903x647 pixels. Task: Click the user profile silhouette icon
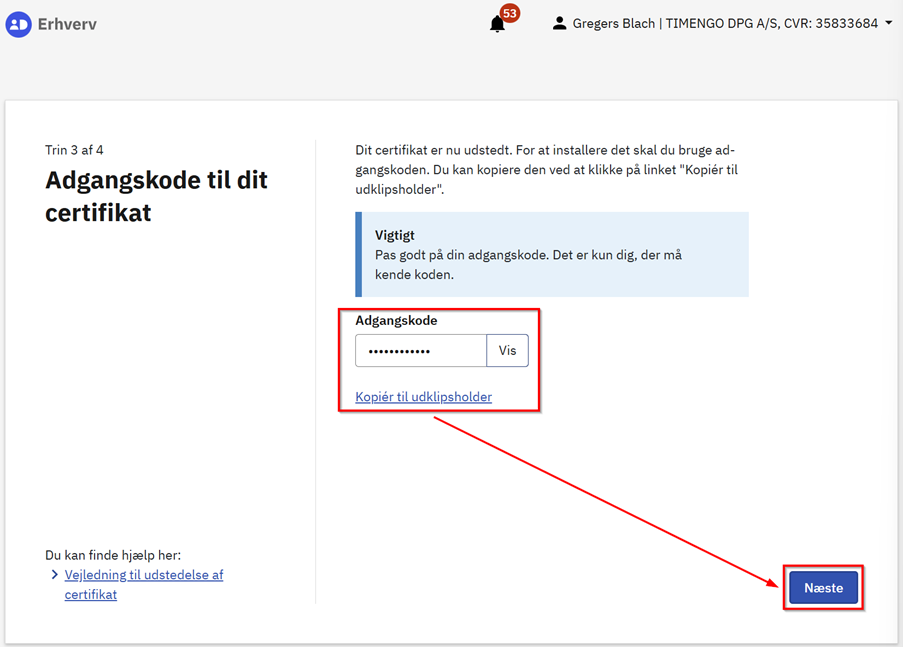pyautogui.click(x=559, y=23)
